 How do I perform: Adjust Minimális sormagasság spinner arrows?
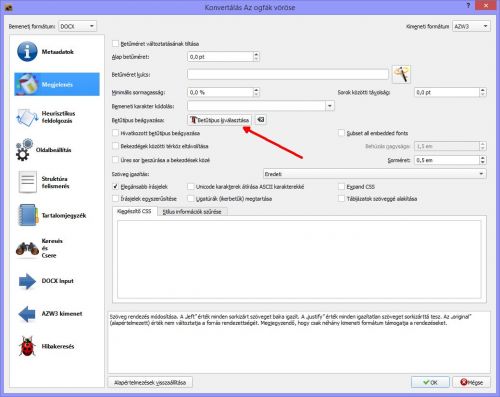(x=256, y=92)
